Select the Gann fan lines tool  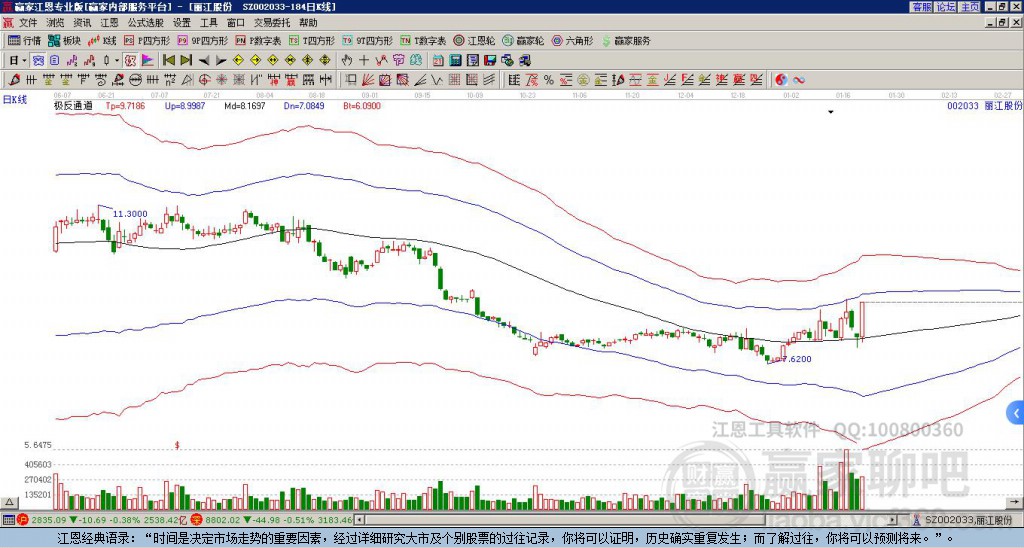point(367,80)
